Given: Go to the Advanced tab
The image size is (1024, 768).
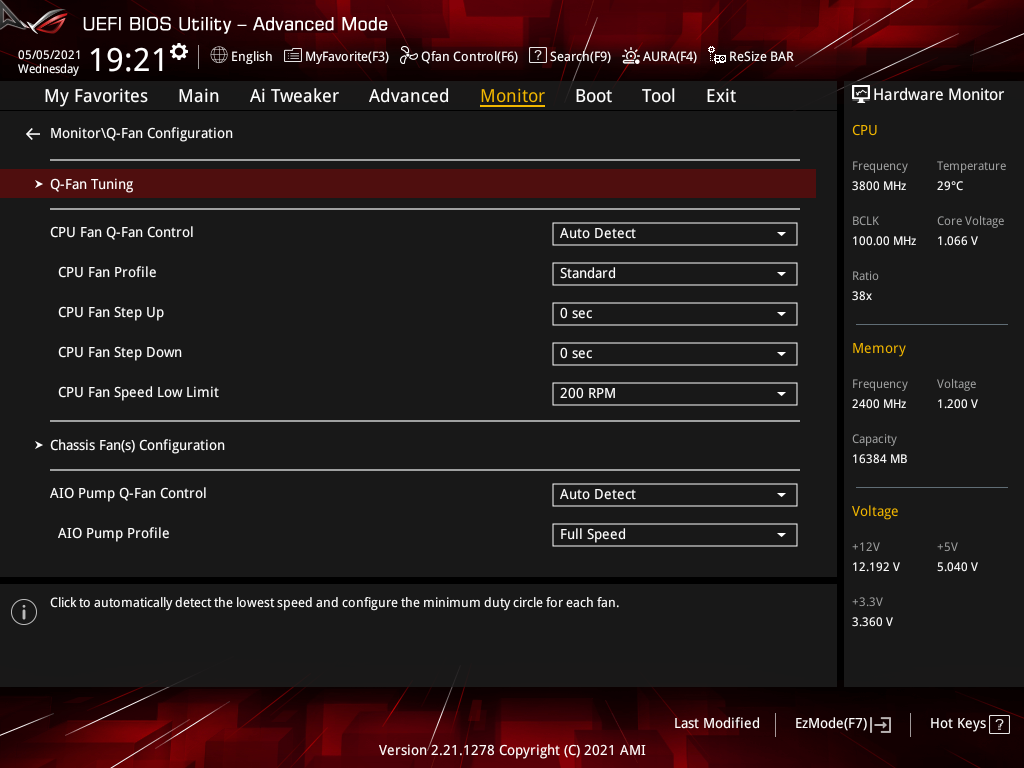Looking at the screenshot, I should (409, 96).
